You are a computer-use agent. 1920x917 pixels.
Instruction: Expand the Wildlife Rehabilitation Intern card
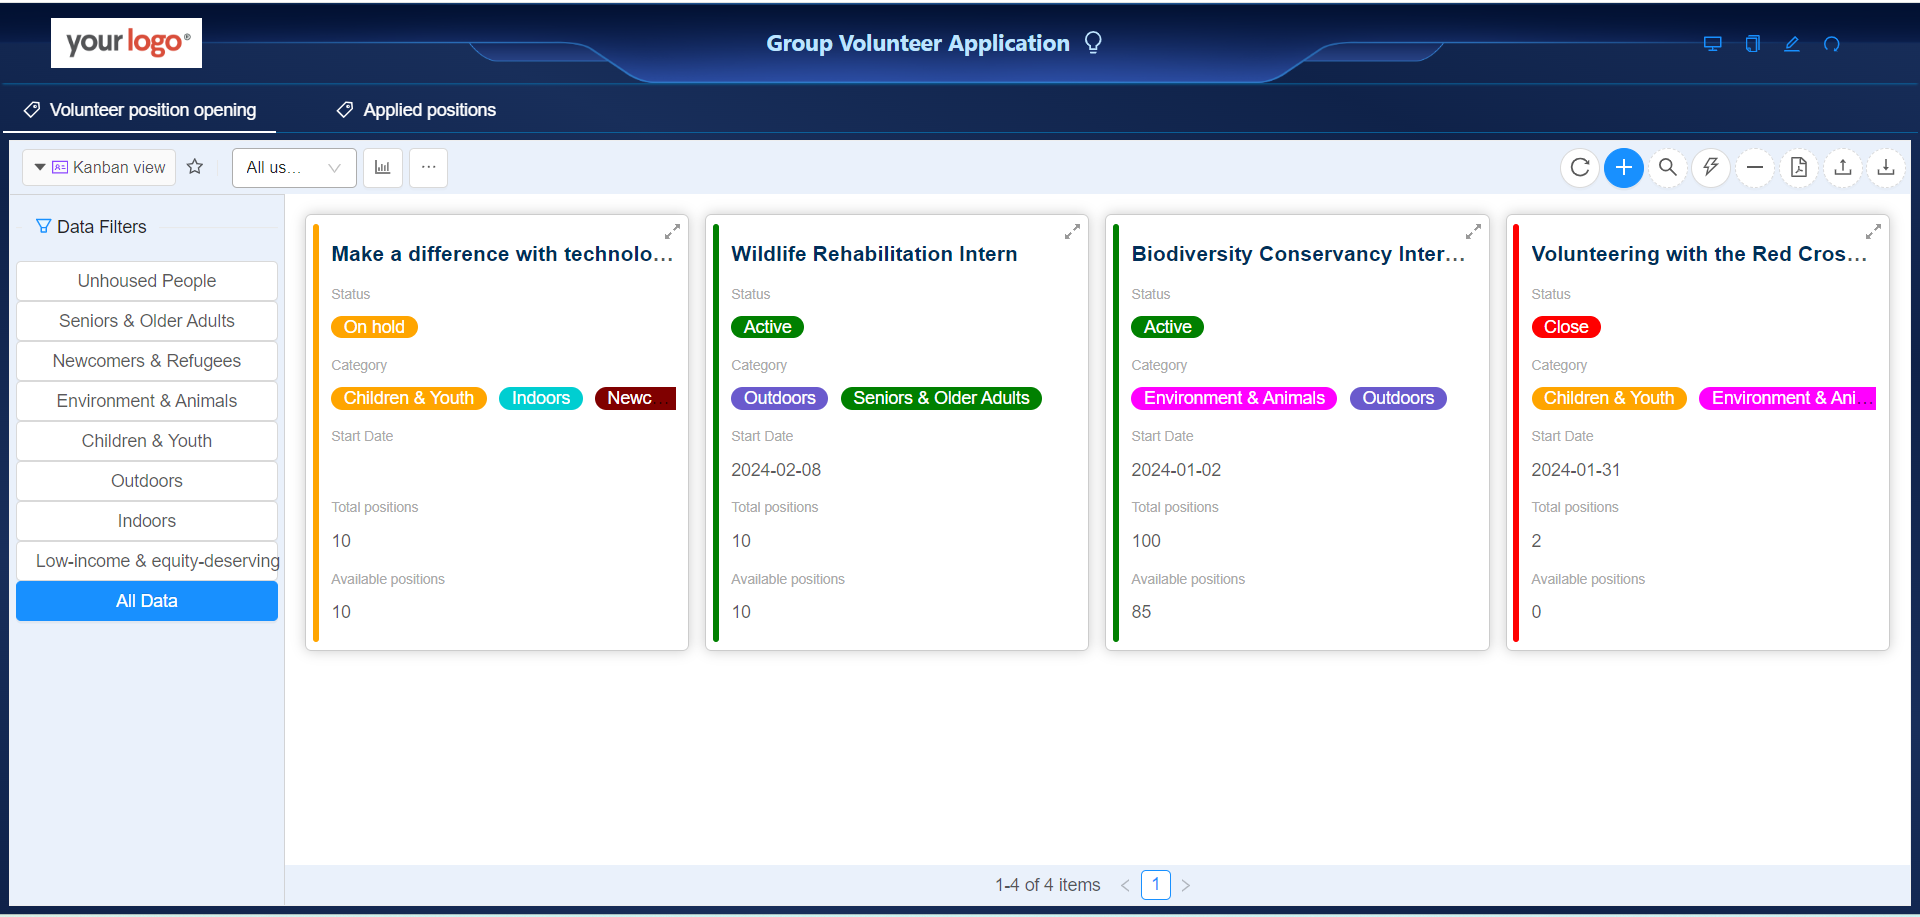click(x=1072, y=232)
